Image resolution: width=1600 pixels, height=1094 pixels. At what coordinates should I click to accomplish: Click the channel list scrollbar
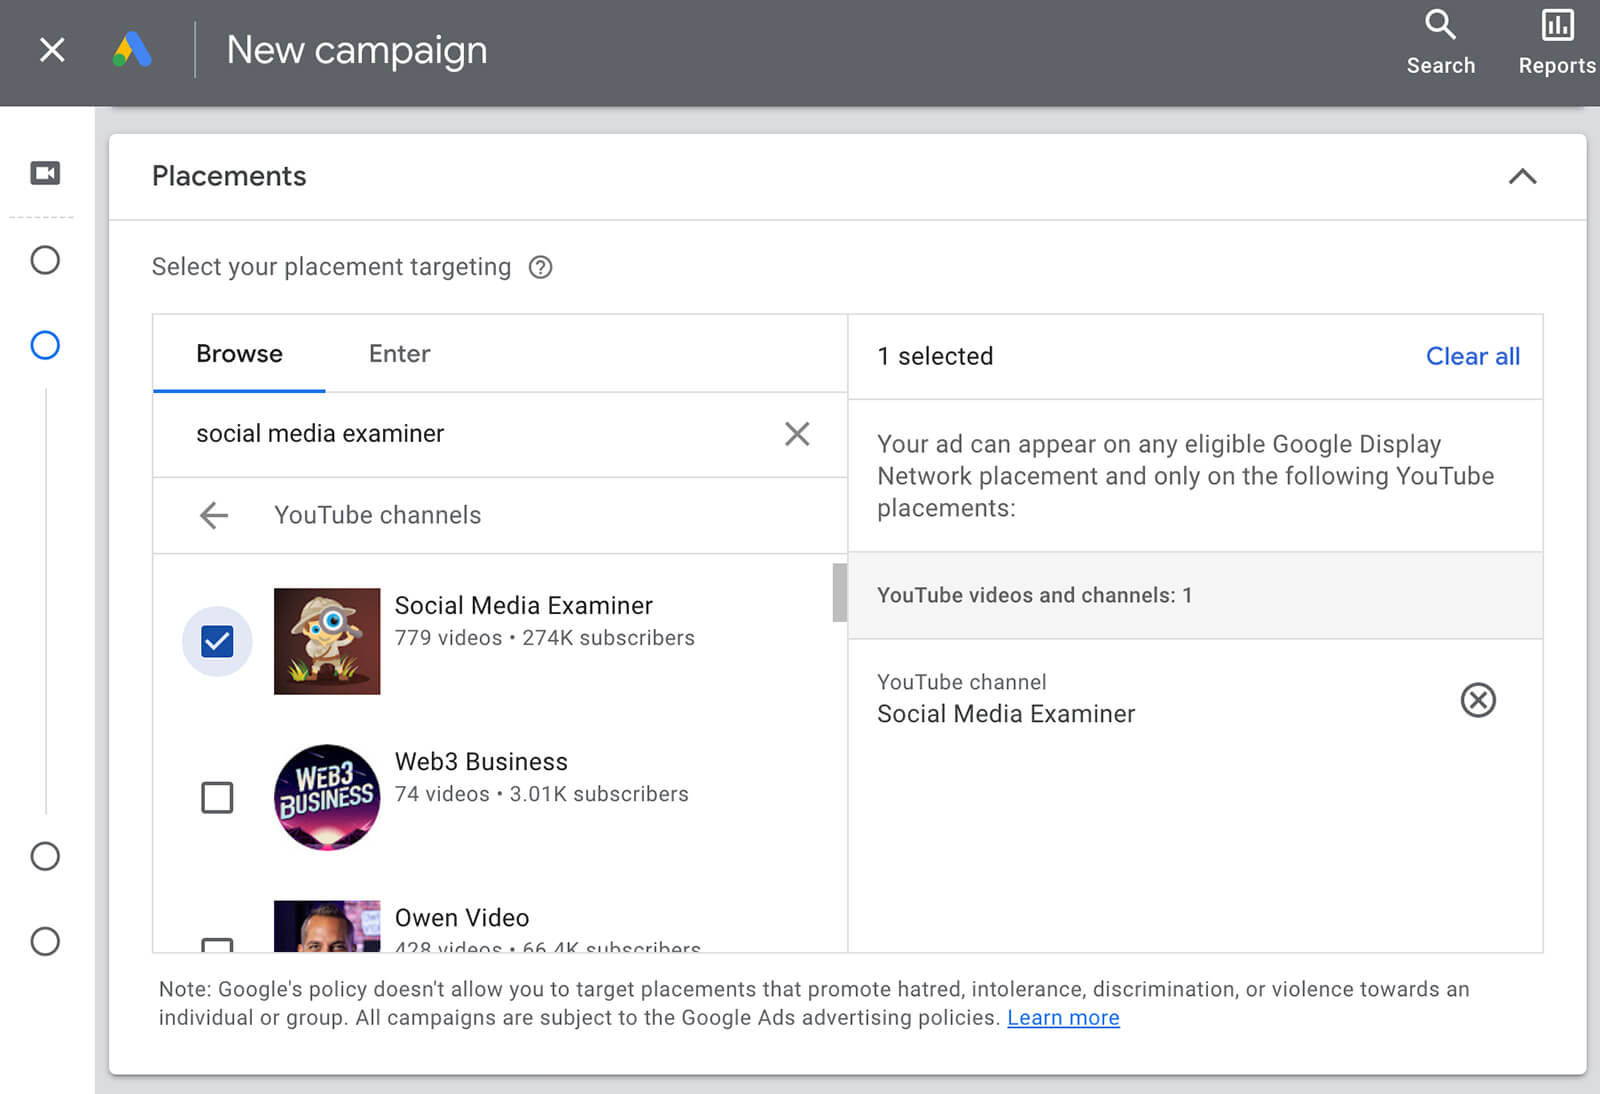(x=839, y=592)
